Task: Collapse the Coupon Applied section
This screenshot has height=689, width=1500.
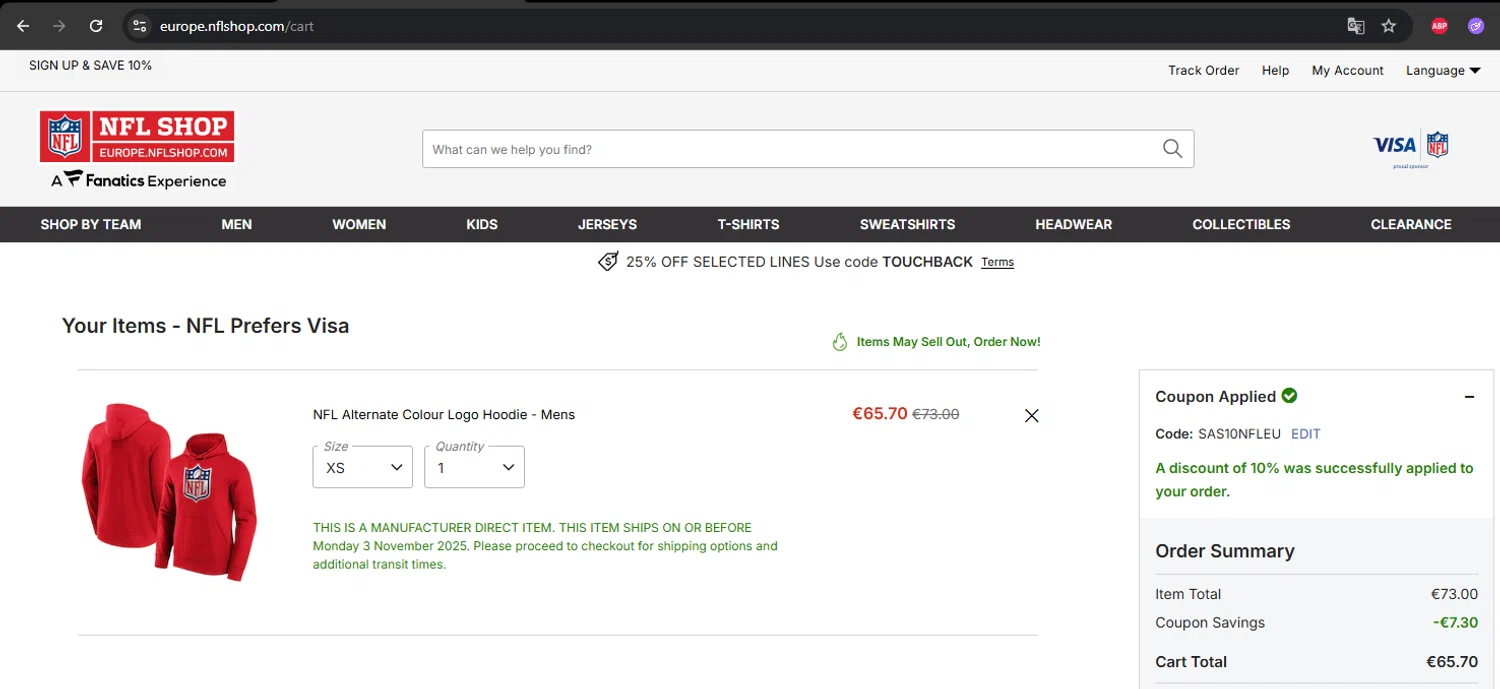Action: coord(1469,397)
